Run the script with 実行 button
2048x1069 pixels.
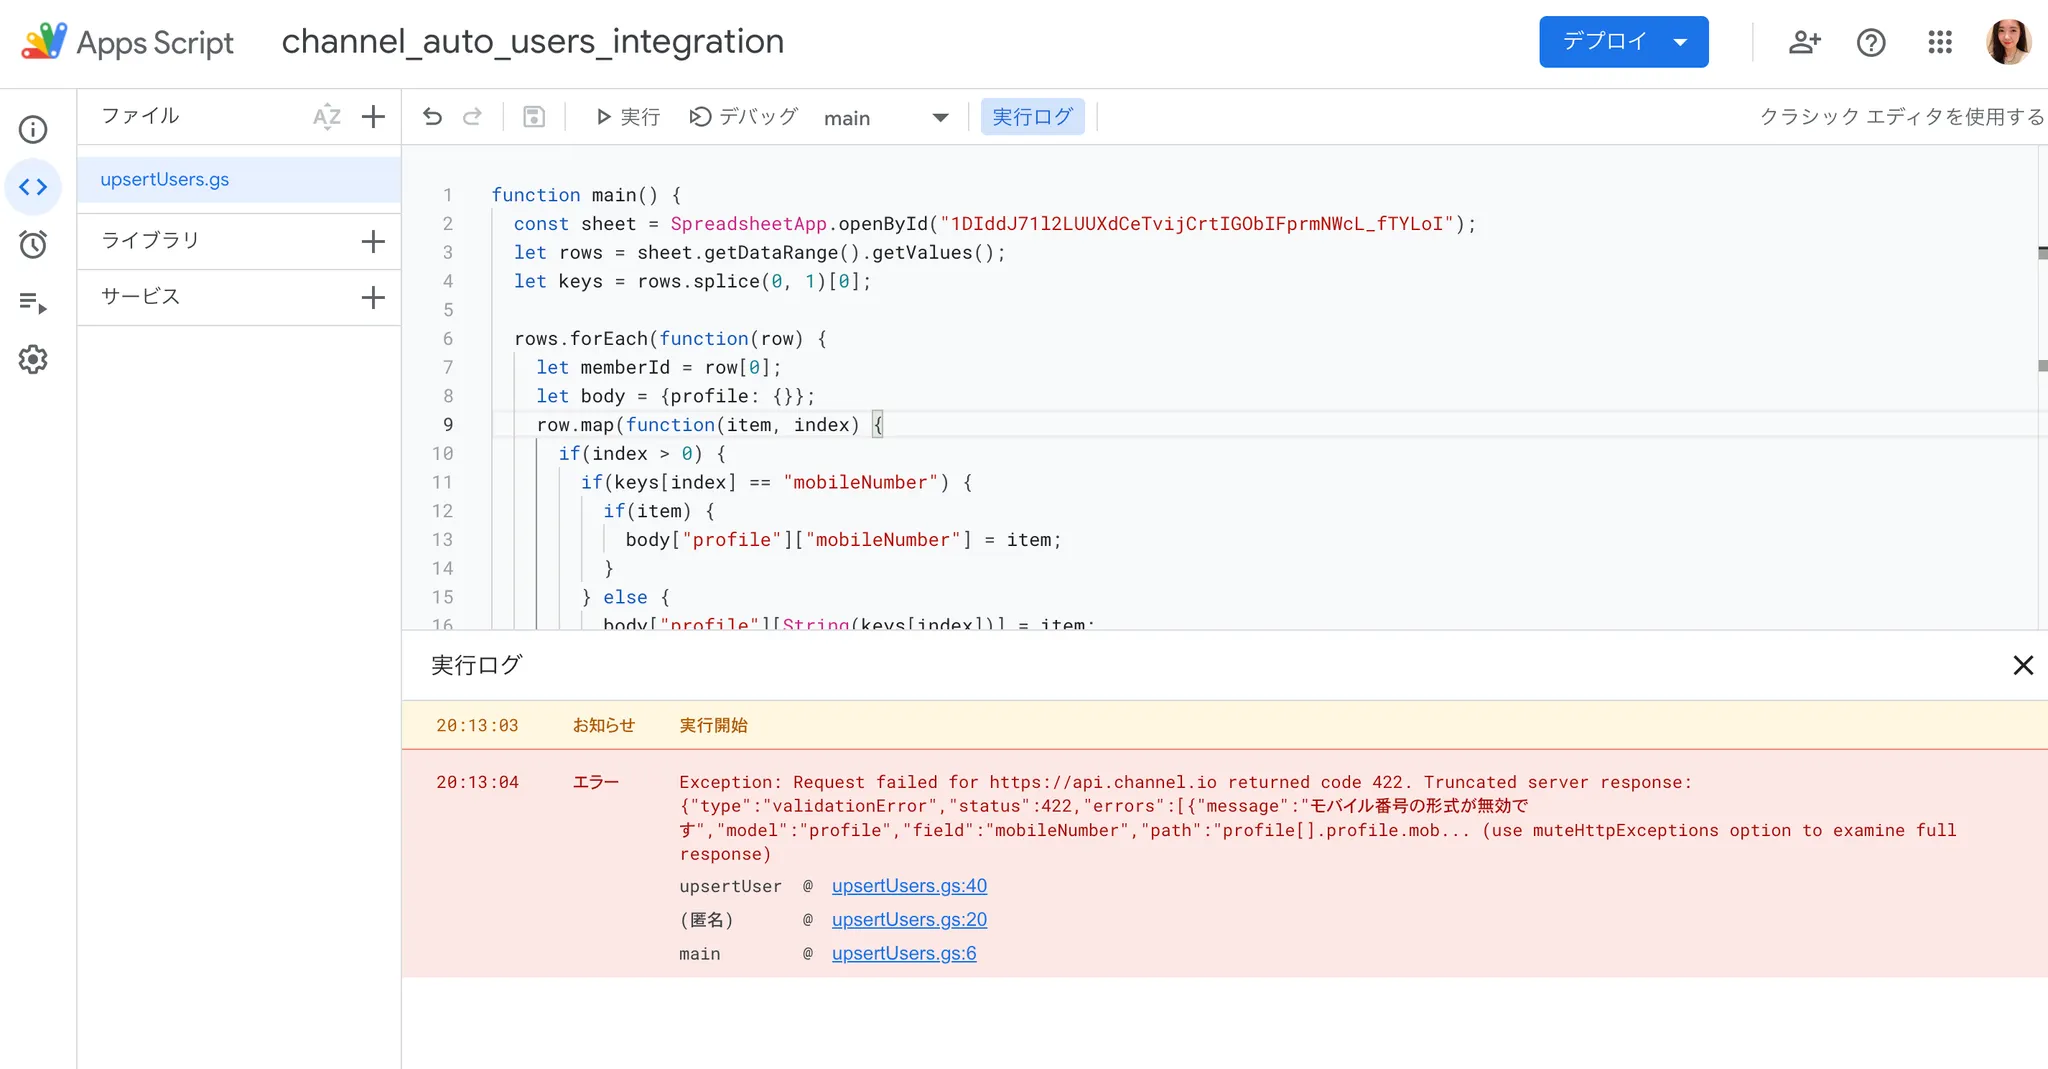tap(628, 117)
